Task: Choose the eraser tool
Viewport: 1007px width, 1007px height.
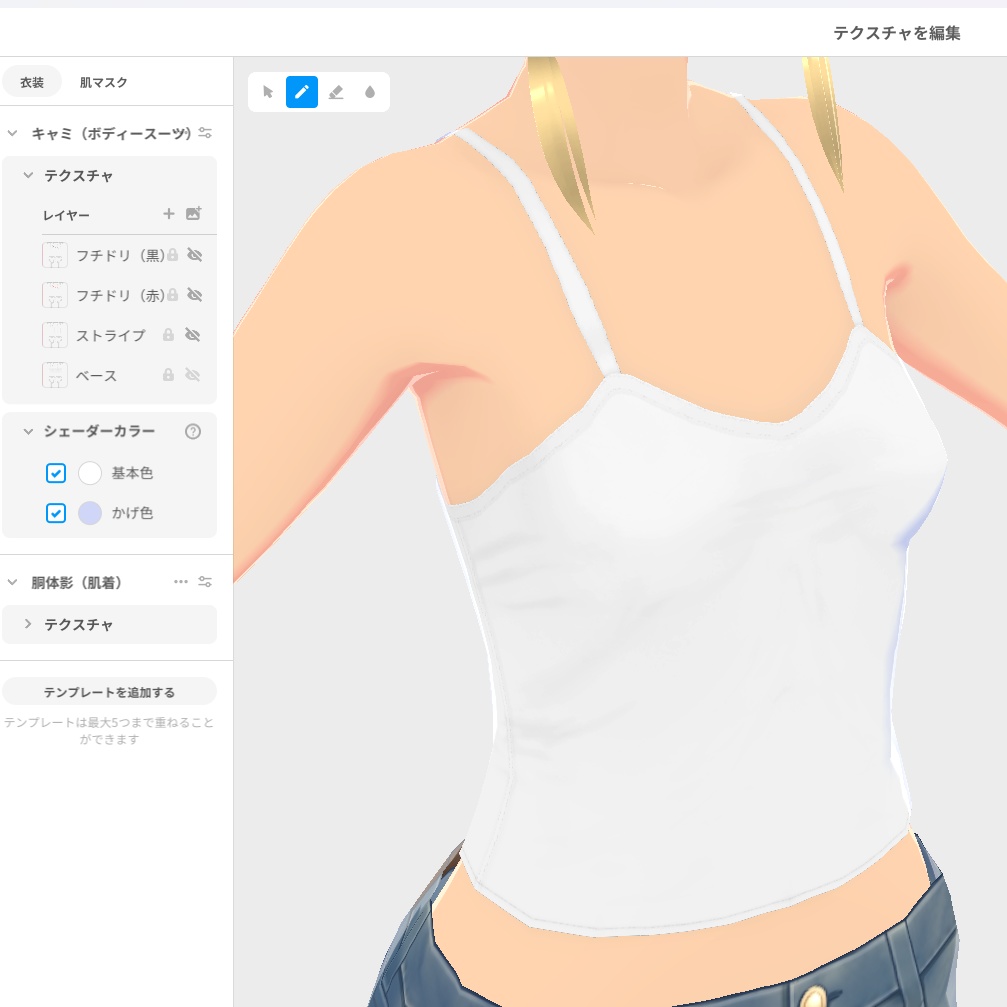Action: point(336,92)
